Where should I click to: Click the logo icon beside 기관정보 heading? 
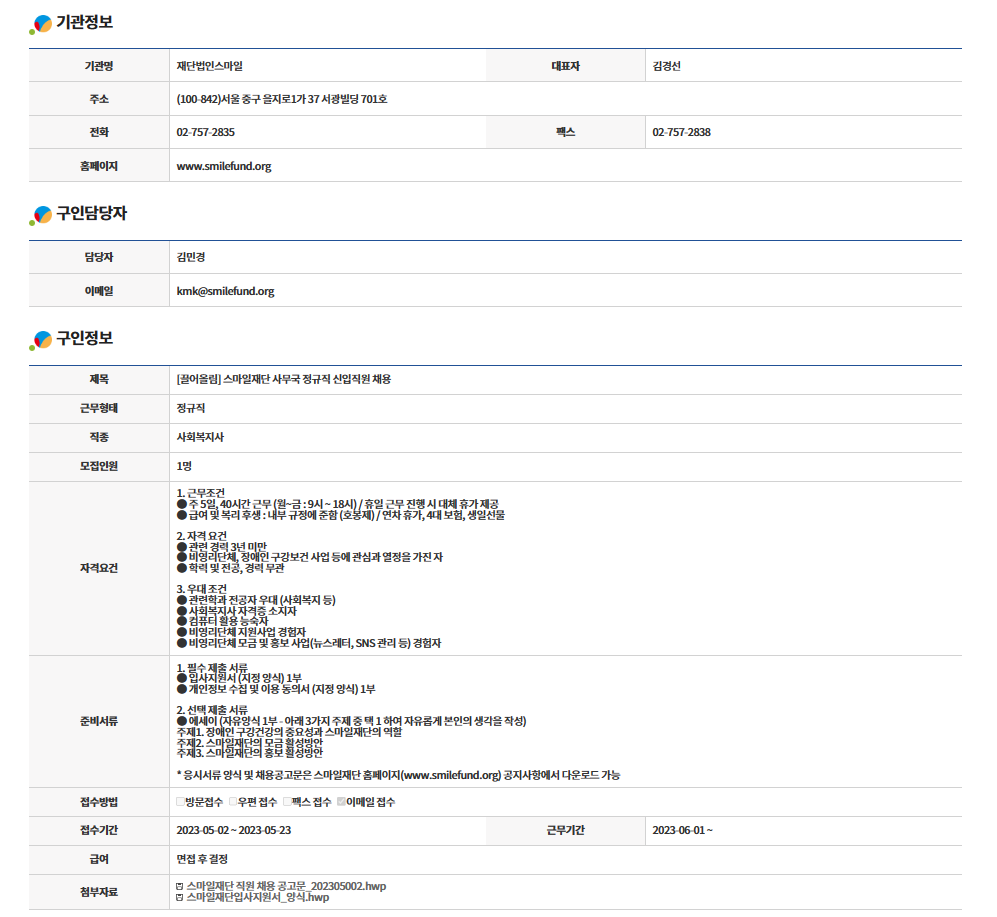(x=41, y=24)
